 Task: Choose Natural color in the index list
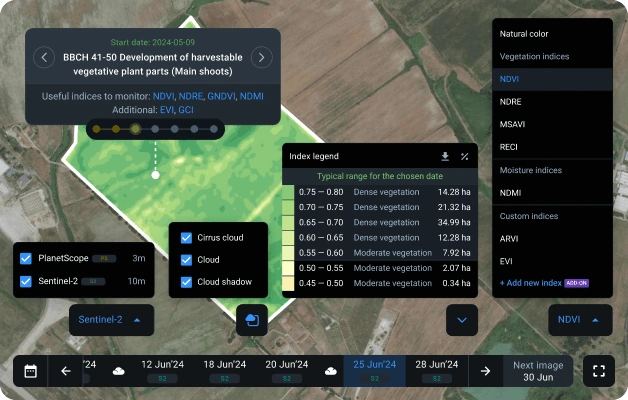[525, 34]
